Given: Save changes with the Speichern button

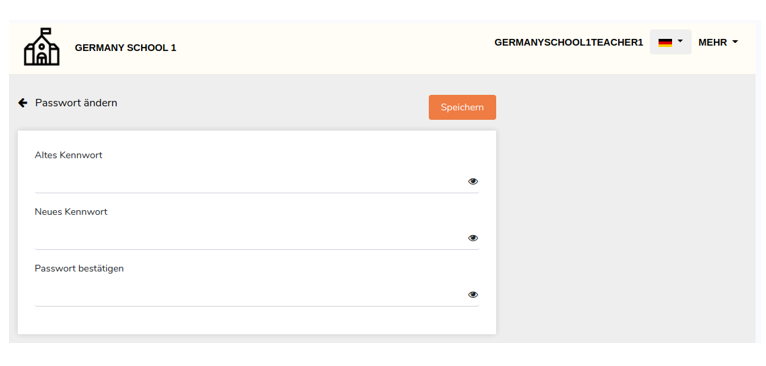Looking at the screenshot, I should pos(462,108).
